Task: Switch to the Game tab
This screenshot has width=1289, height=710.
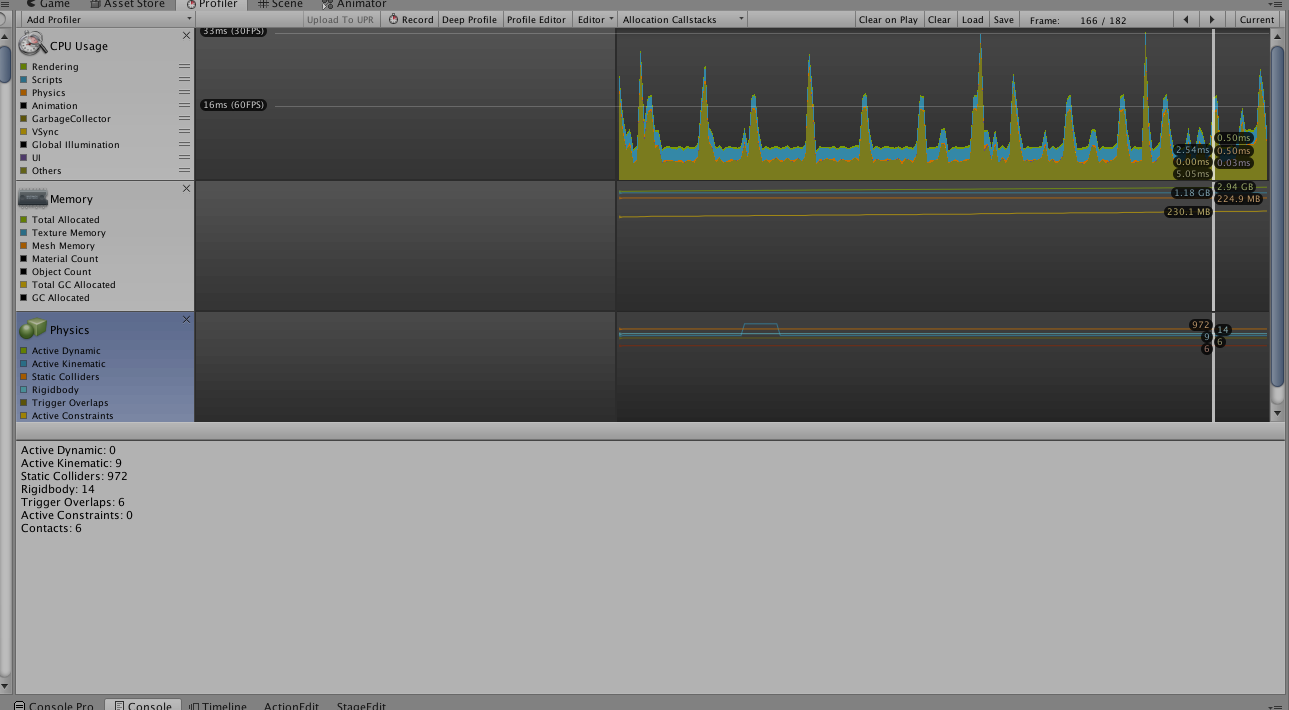Action: coord(47,4)
